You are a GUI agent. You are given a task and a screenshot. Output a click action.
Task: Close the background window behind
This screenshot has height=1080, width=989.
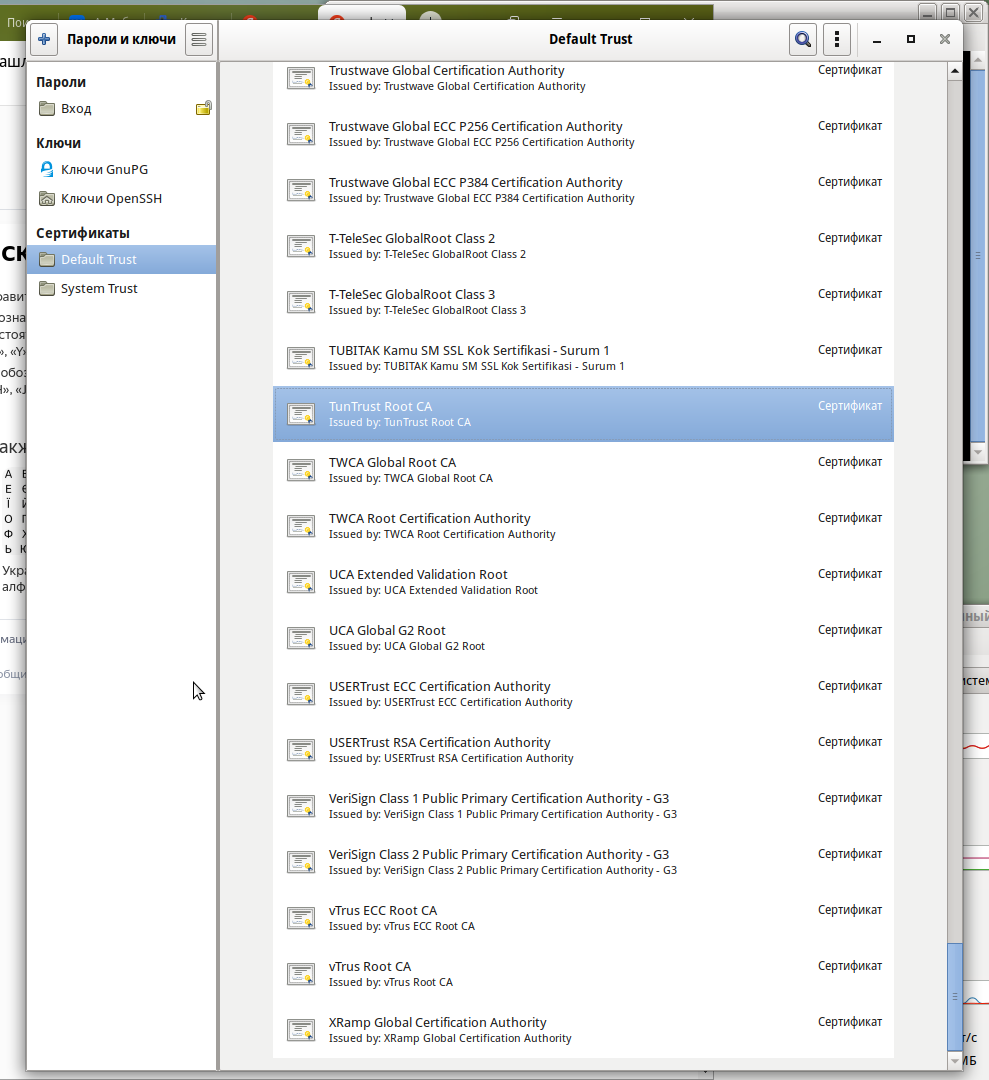coord(973,12)
